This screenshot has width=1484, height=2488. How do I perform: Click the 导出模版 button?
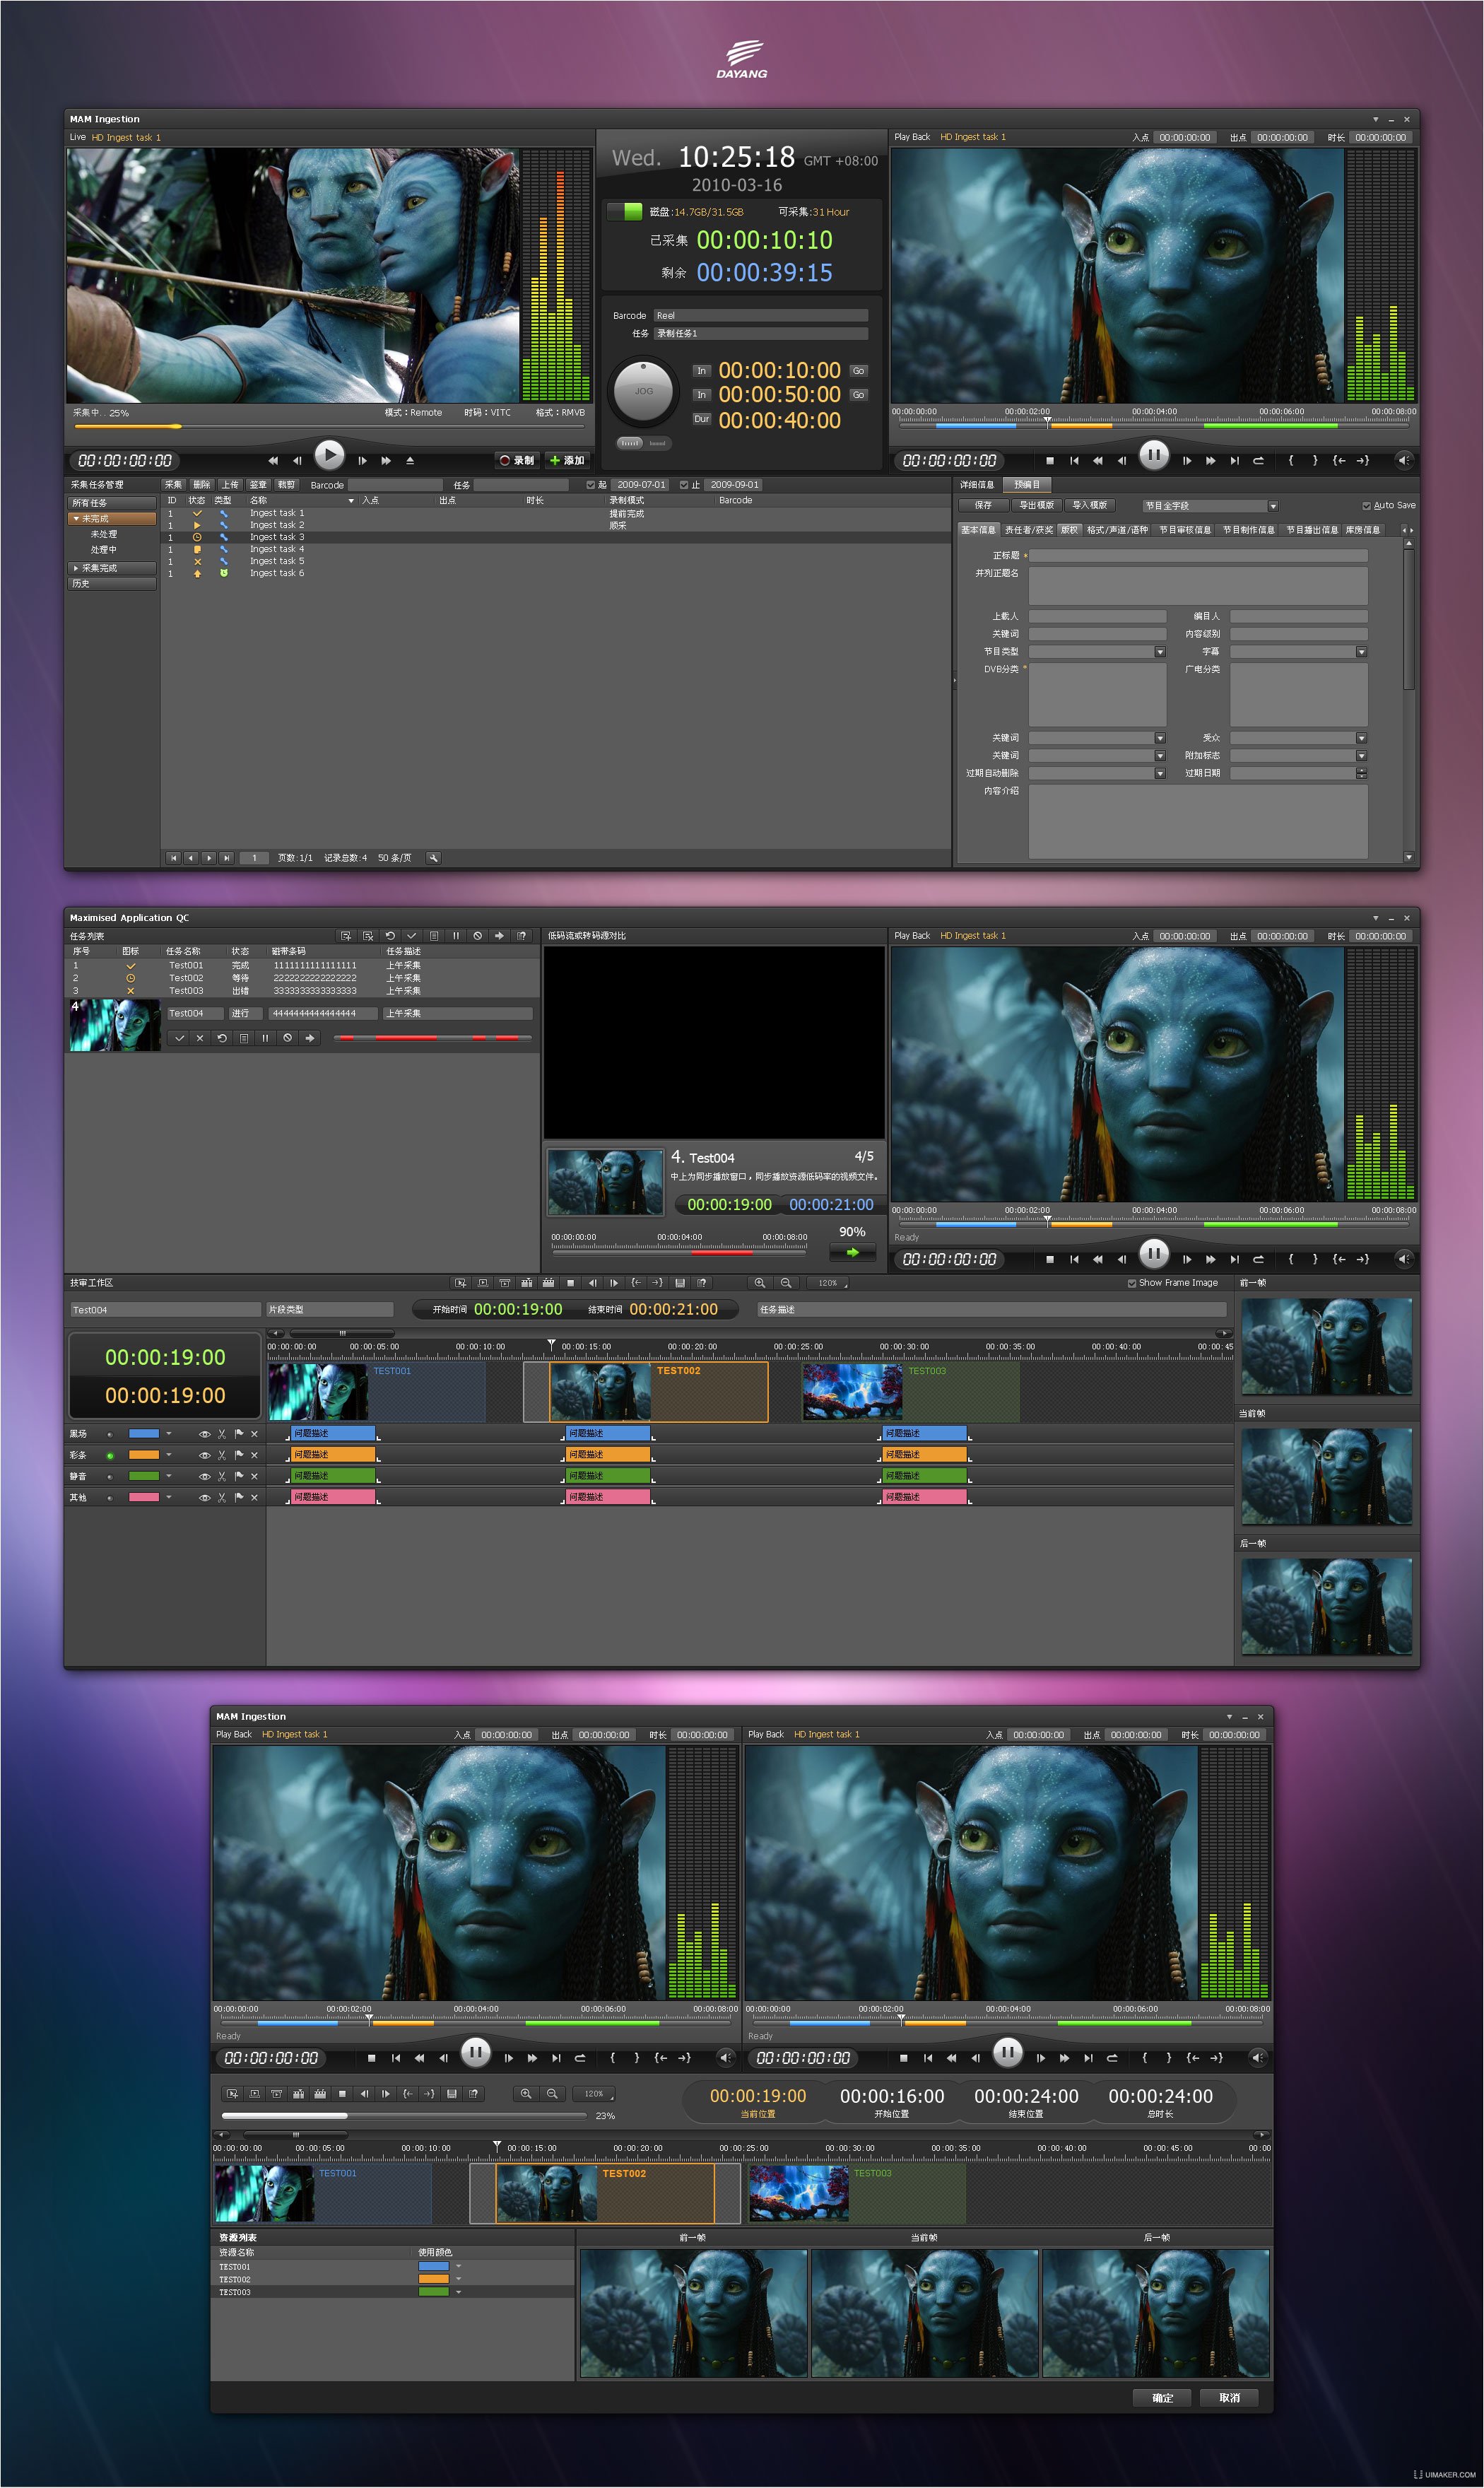pyautogui.click(x=1036, y=506)
